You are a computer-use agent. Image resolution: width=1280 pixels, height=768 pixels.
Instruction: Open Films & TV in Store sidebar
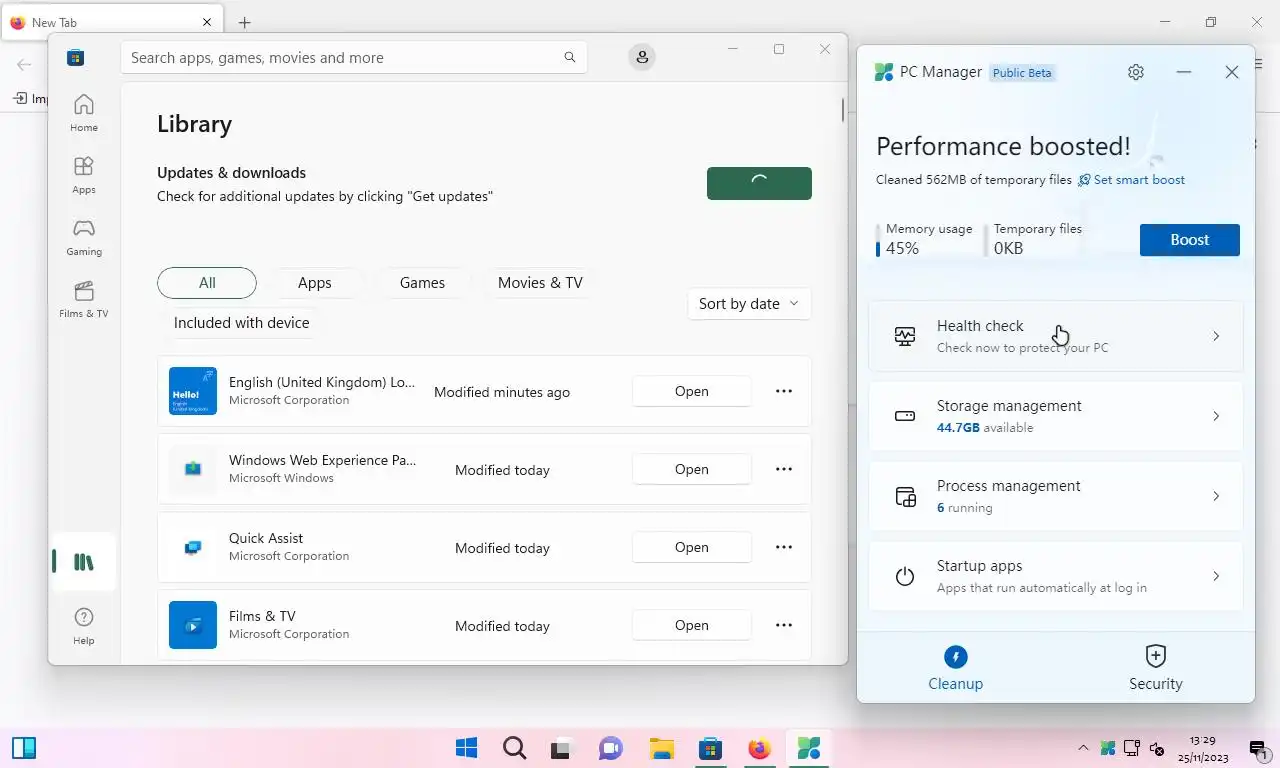tap(84, 298)
